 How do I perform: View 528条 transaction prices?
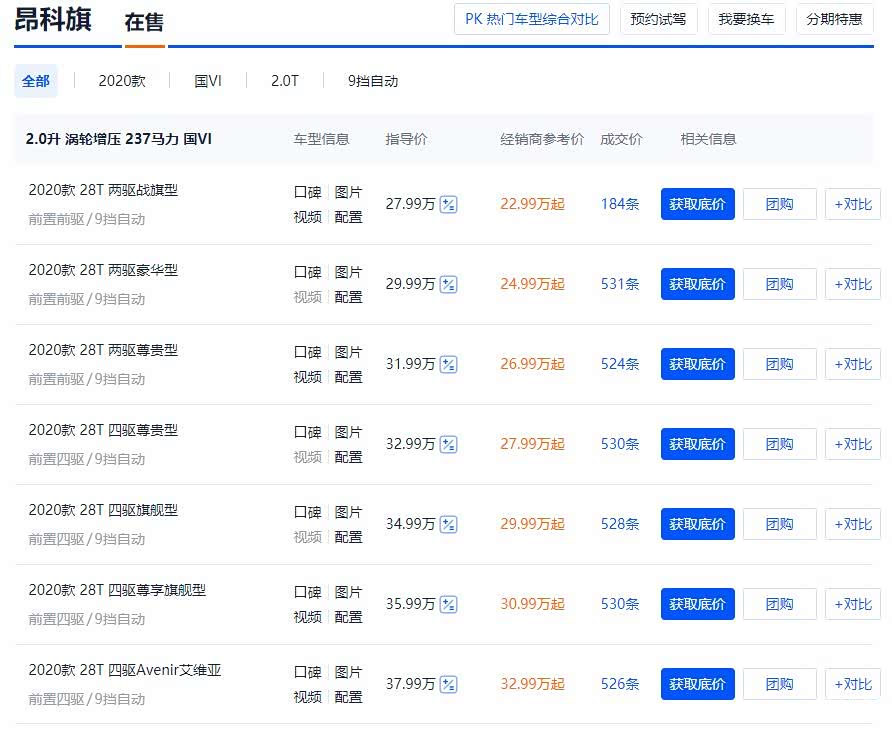(x=620, y=524)
